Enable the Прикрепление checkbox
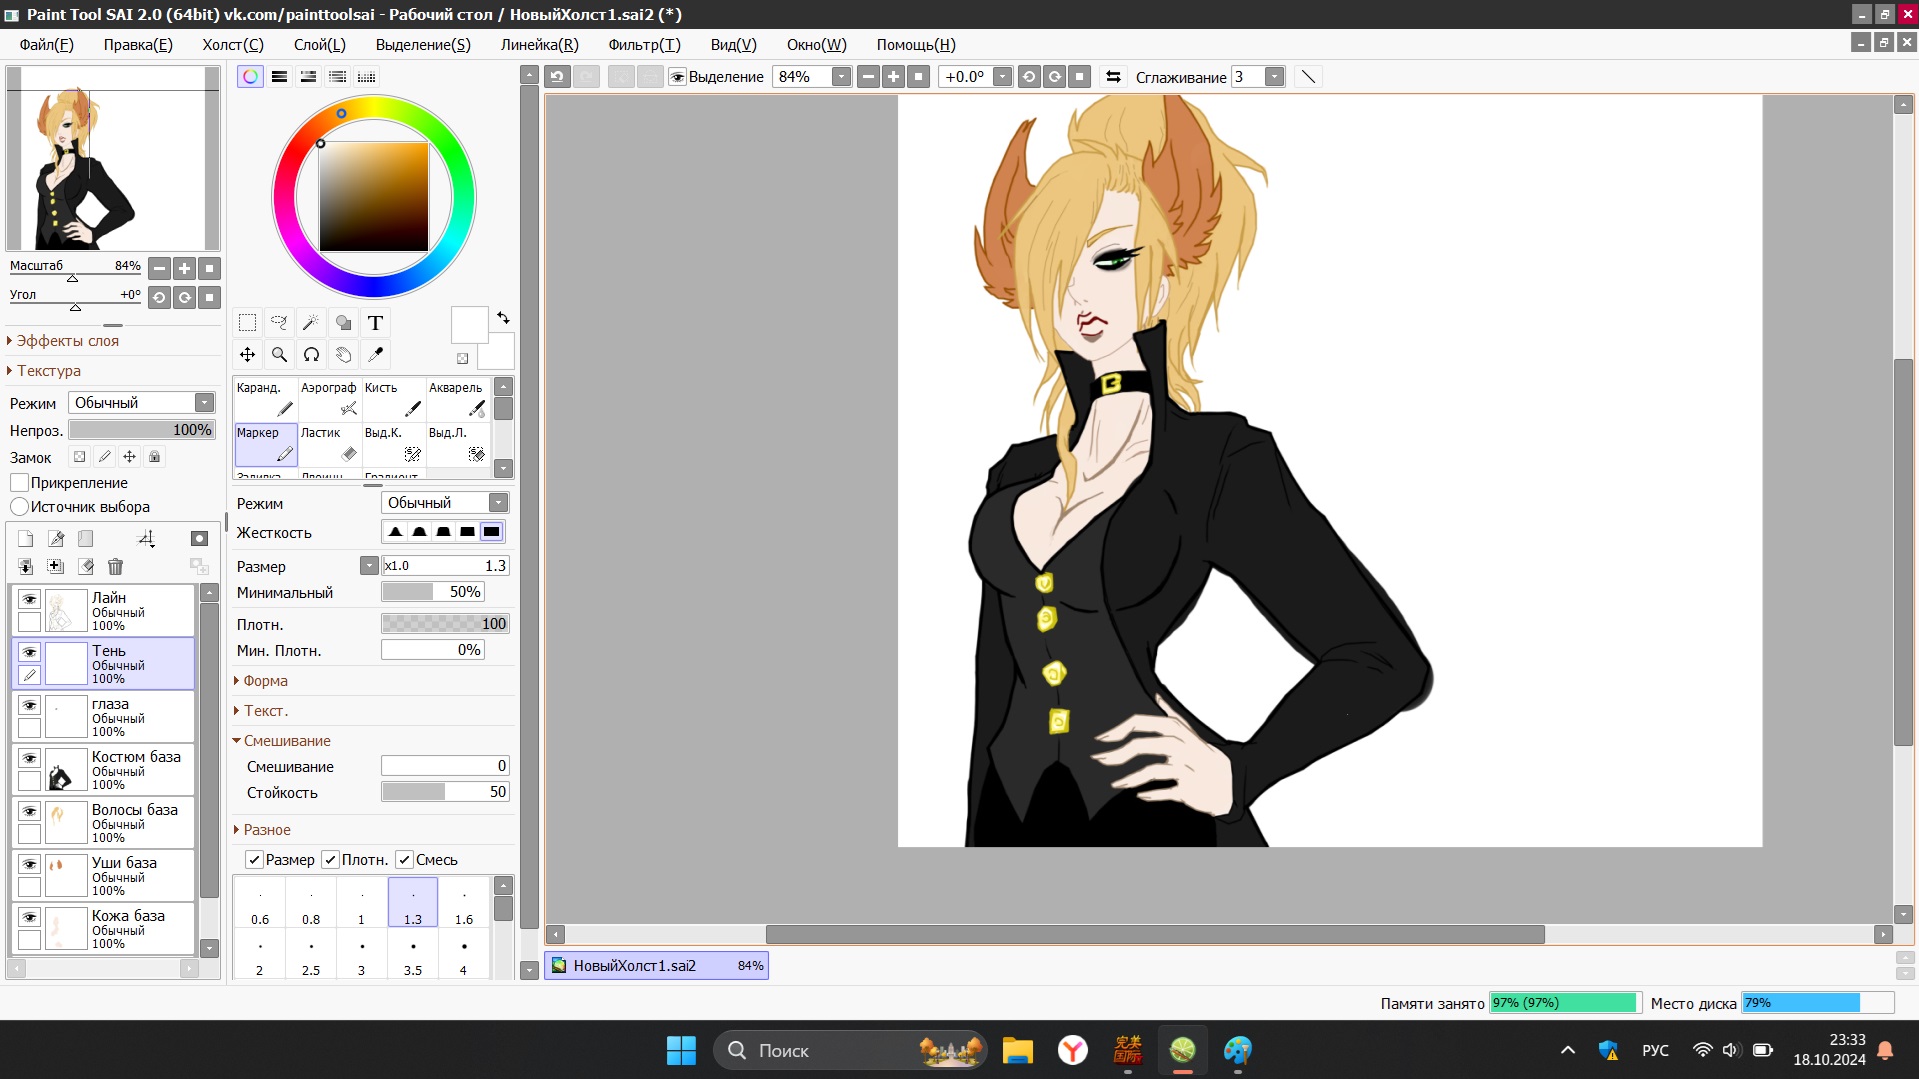This screenshot has height=1079, width=1919. click(20, 483)
